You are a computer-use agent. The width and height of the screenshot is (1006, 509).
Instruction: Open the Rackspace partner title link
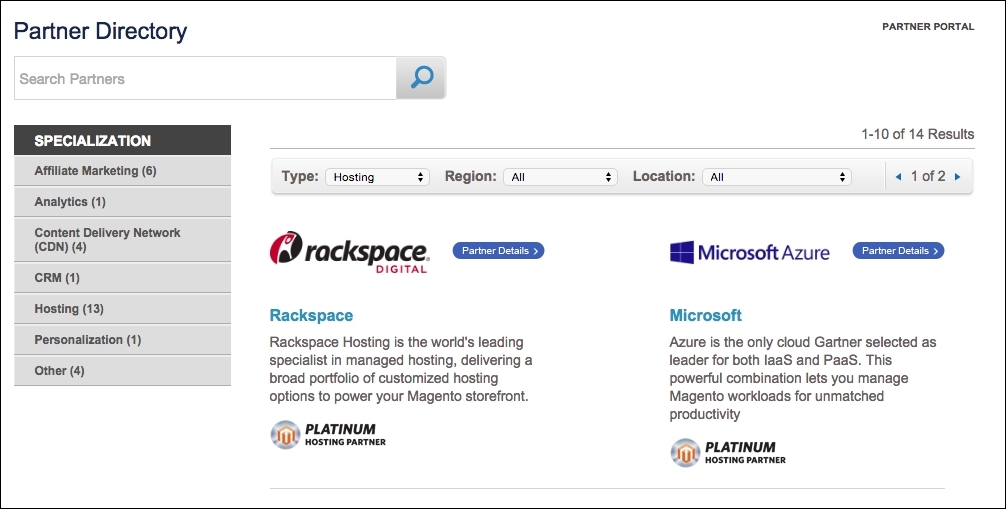click(311, 315)
